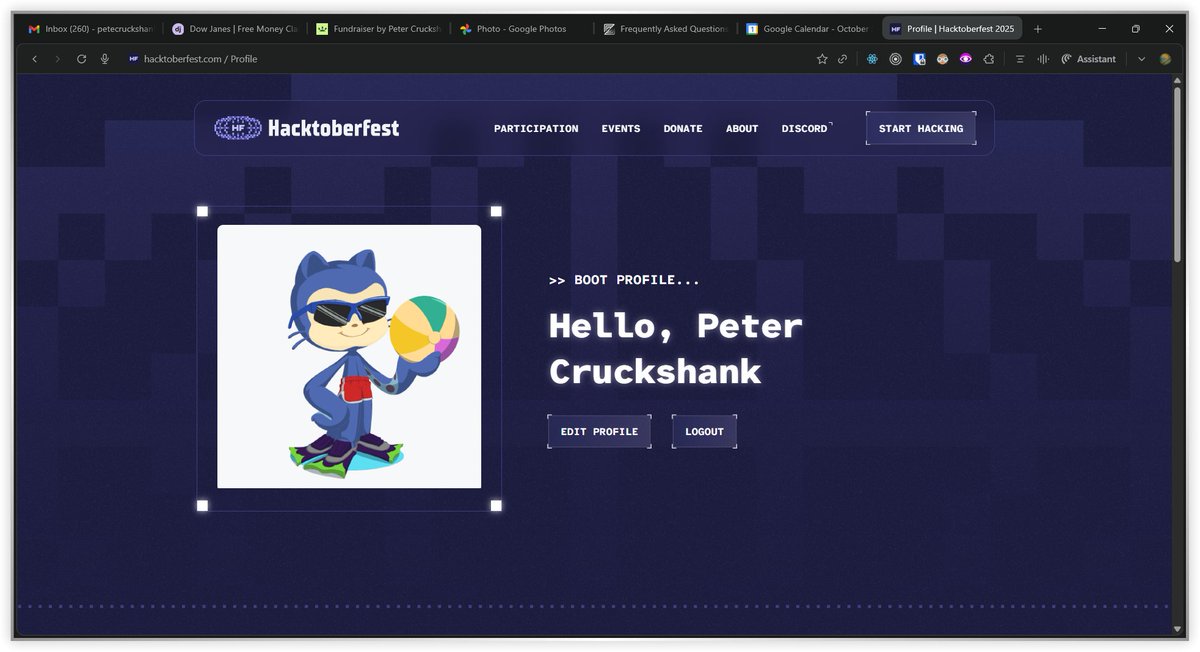Switch to the Dow Jones tab
The width and height of the screenshot is (1200, 652).
[235, 29]
